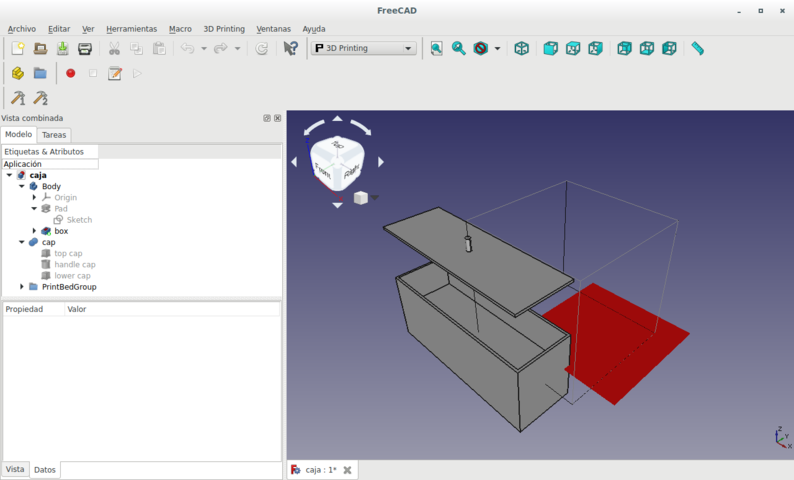Collapse the Pad tree node

click(34, 208)
